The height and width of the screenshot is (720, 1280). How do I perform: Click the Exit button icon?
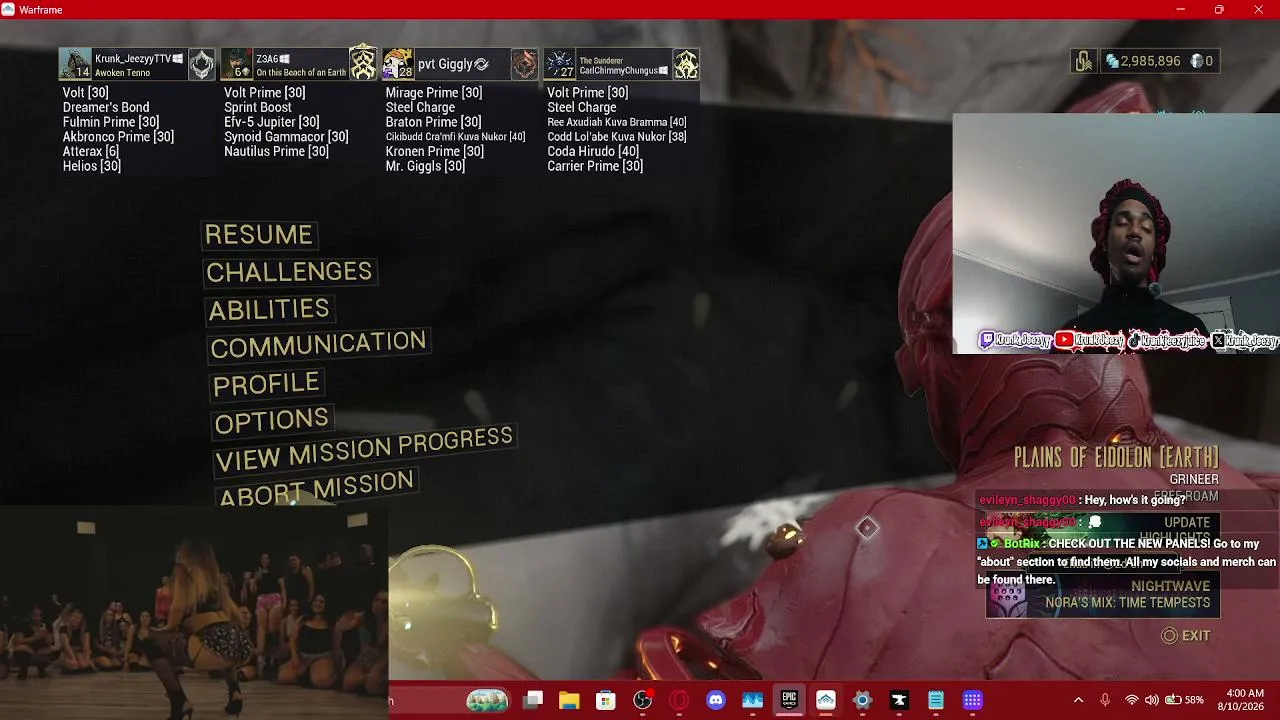[x=1169, y=635]
